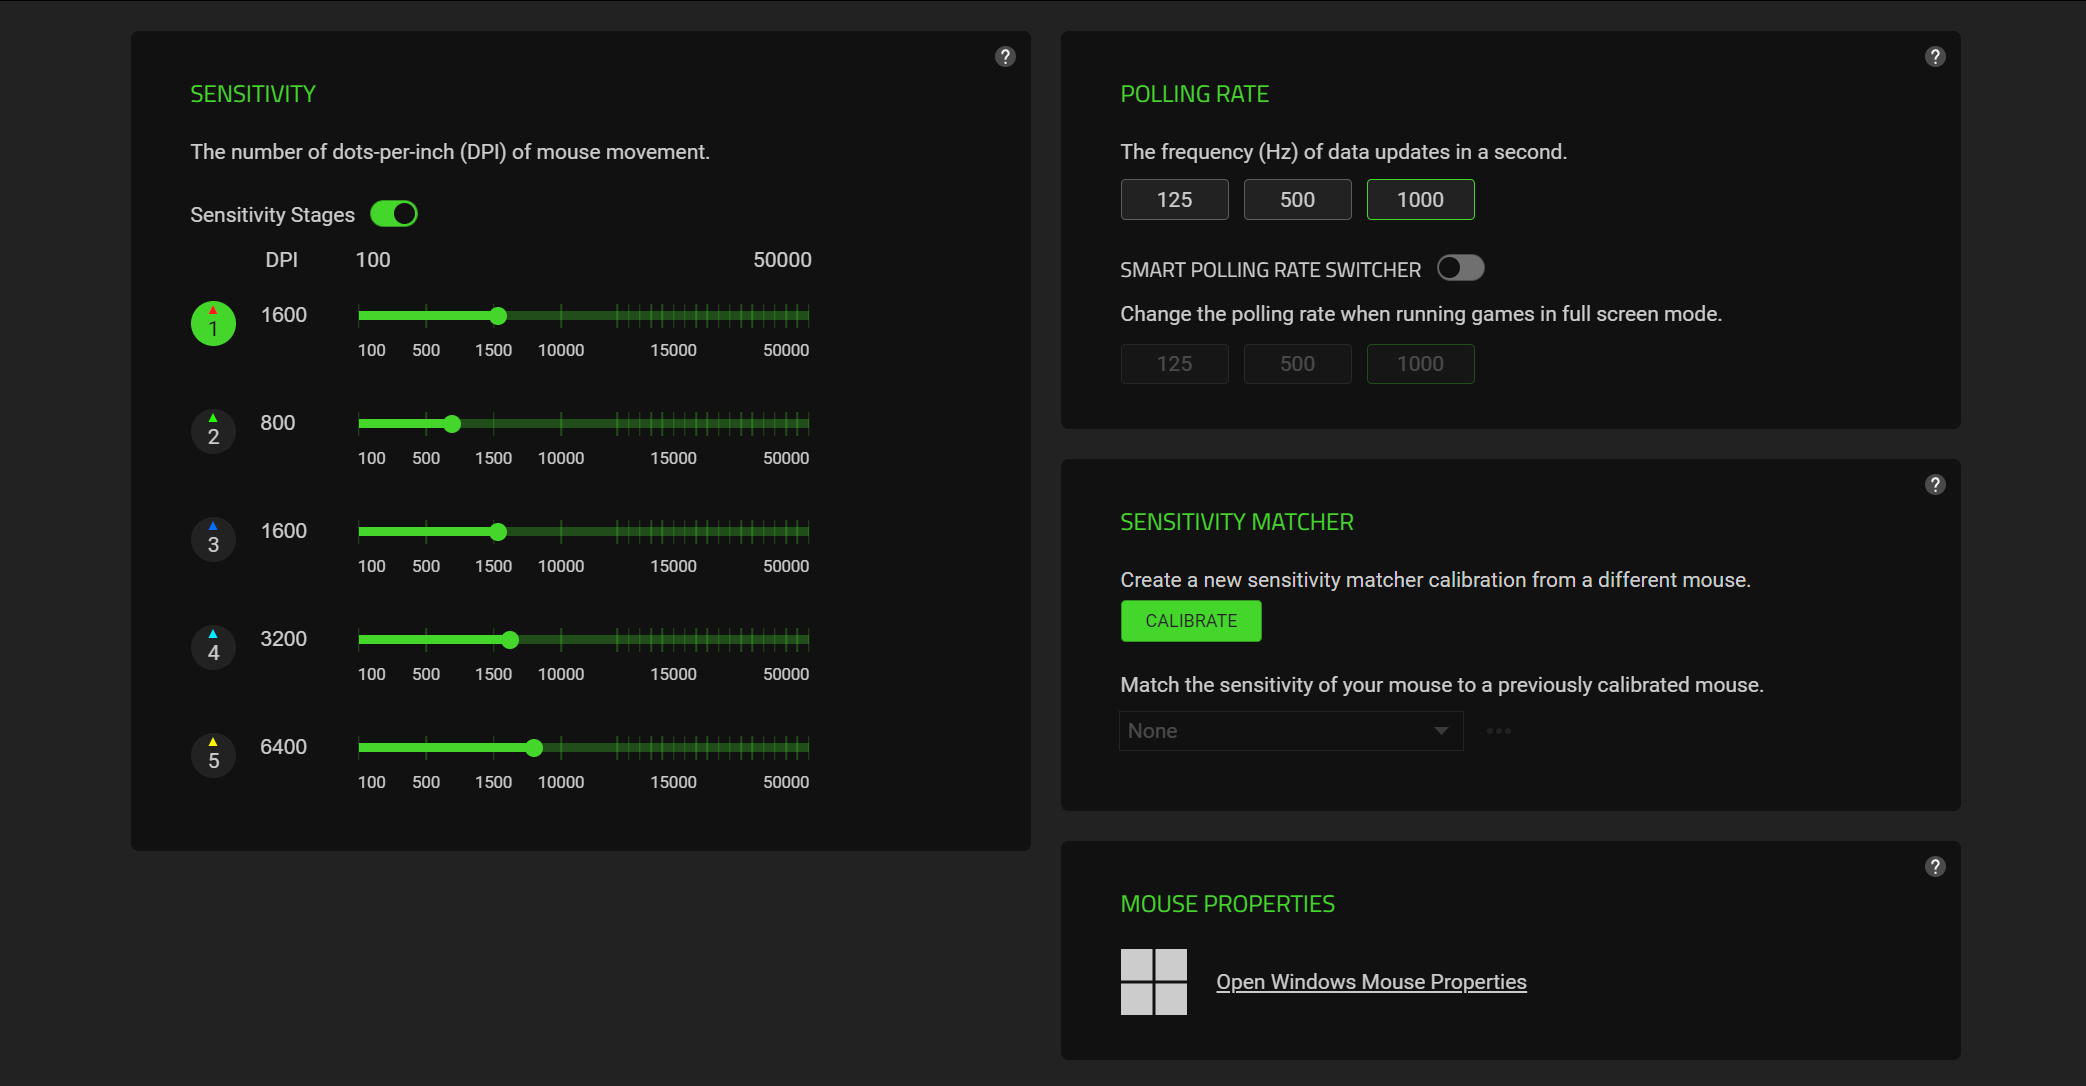Click the '50000' maximum value in the DPI header
The width and height of the screenshot is (2086, 1086).
(782, 260)
